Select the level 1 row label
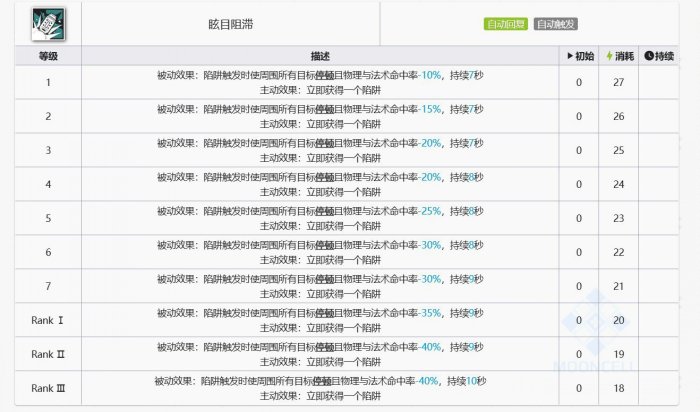700x412 pixels. [x=48, y=82]
